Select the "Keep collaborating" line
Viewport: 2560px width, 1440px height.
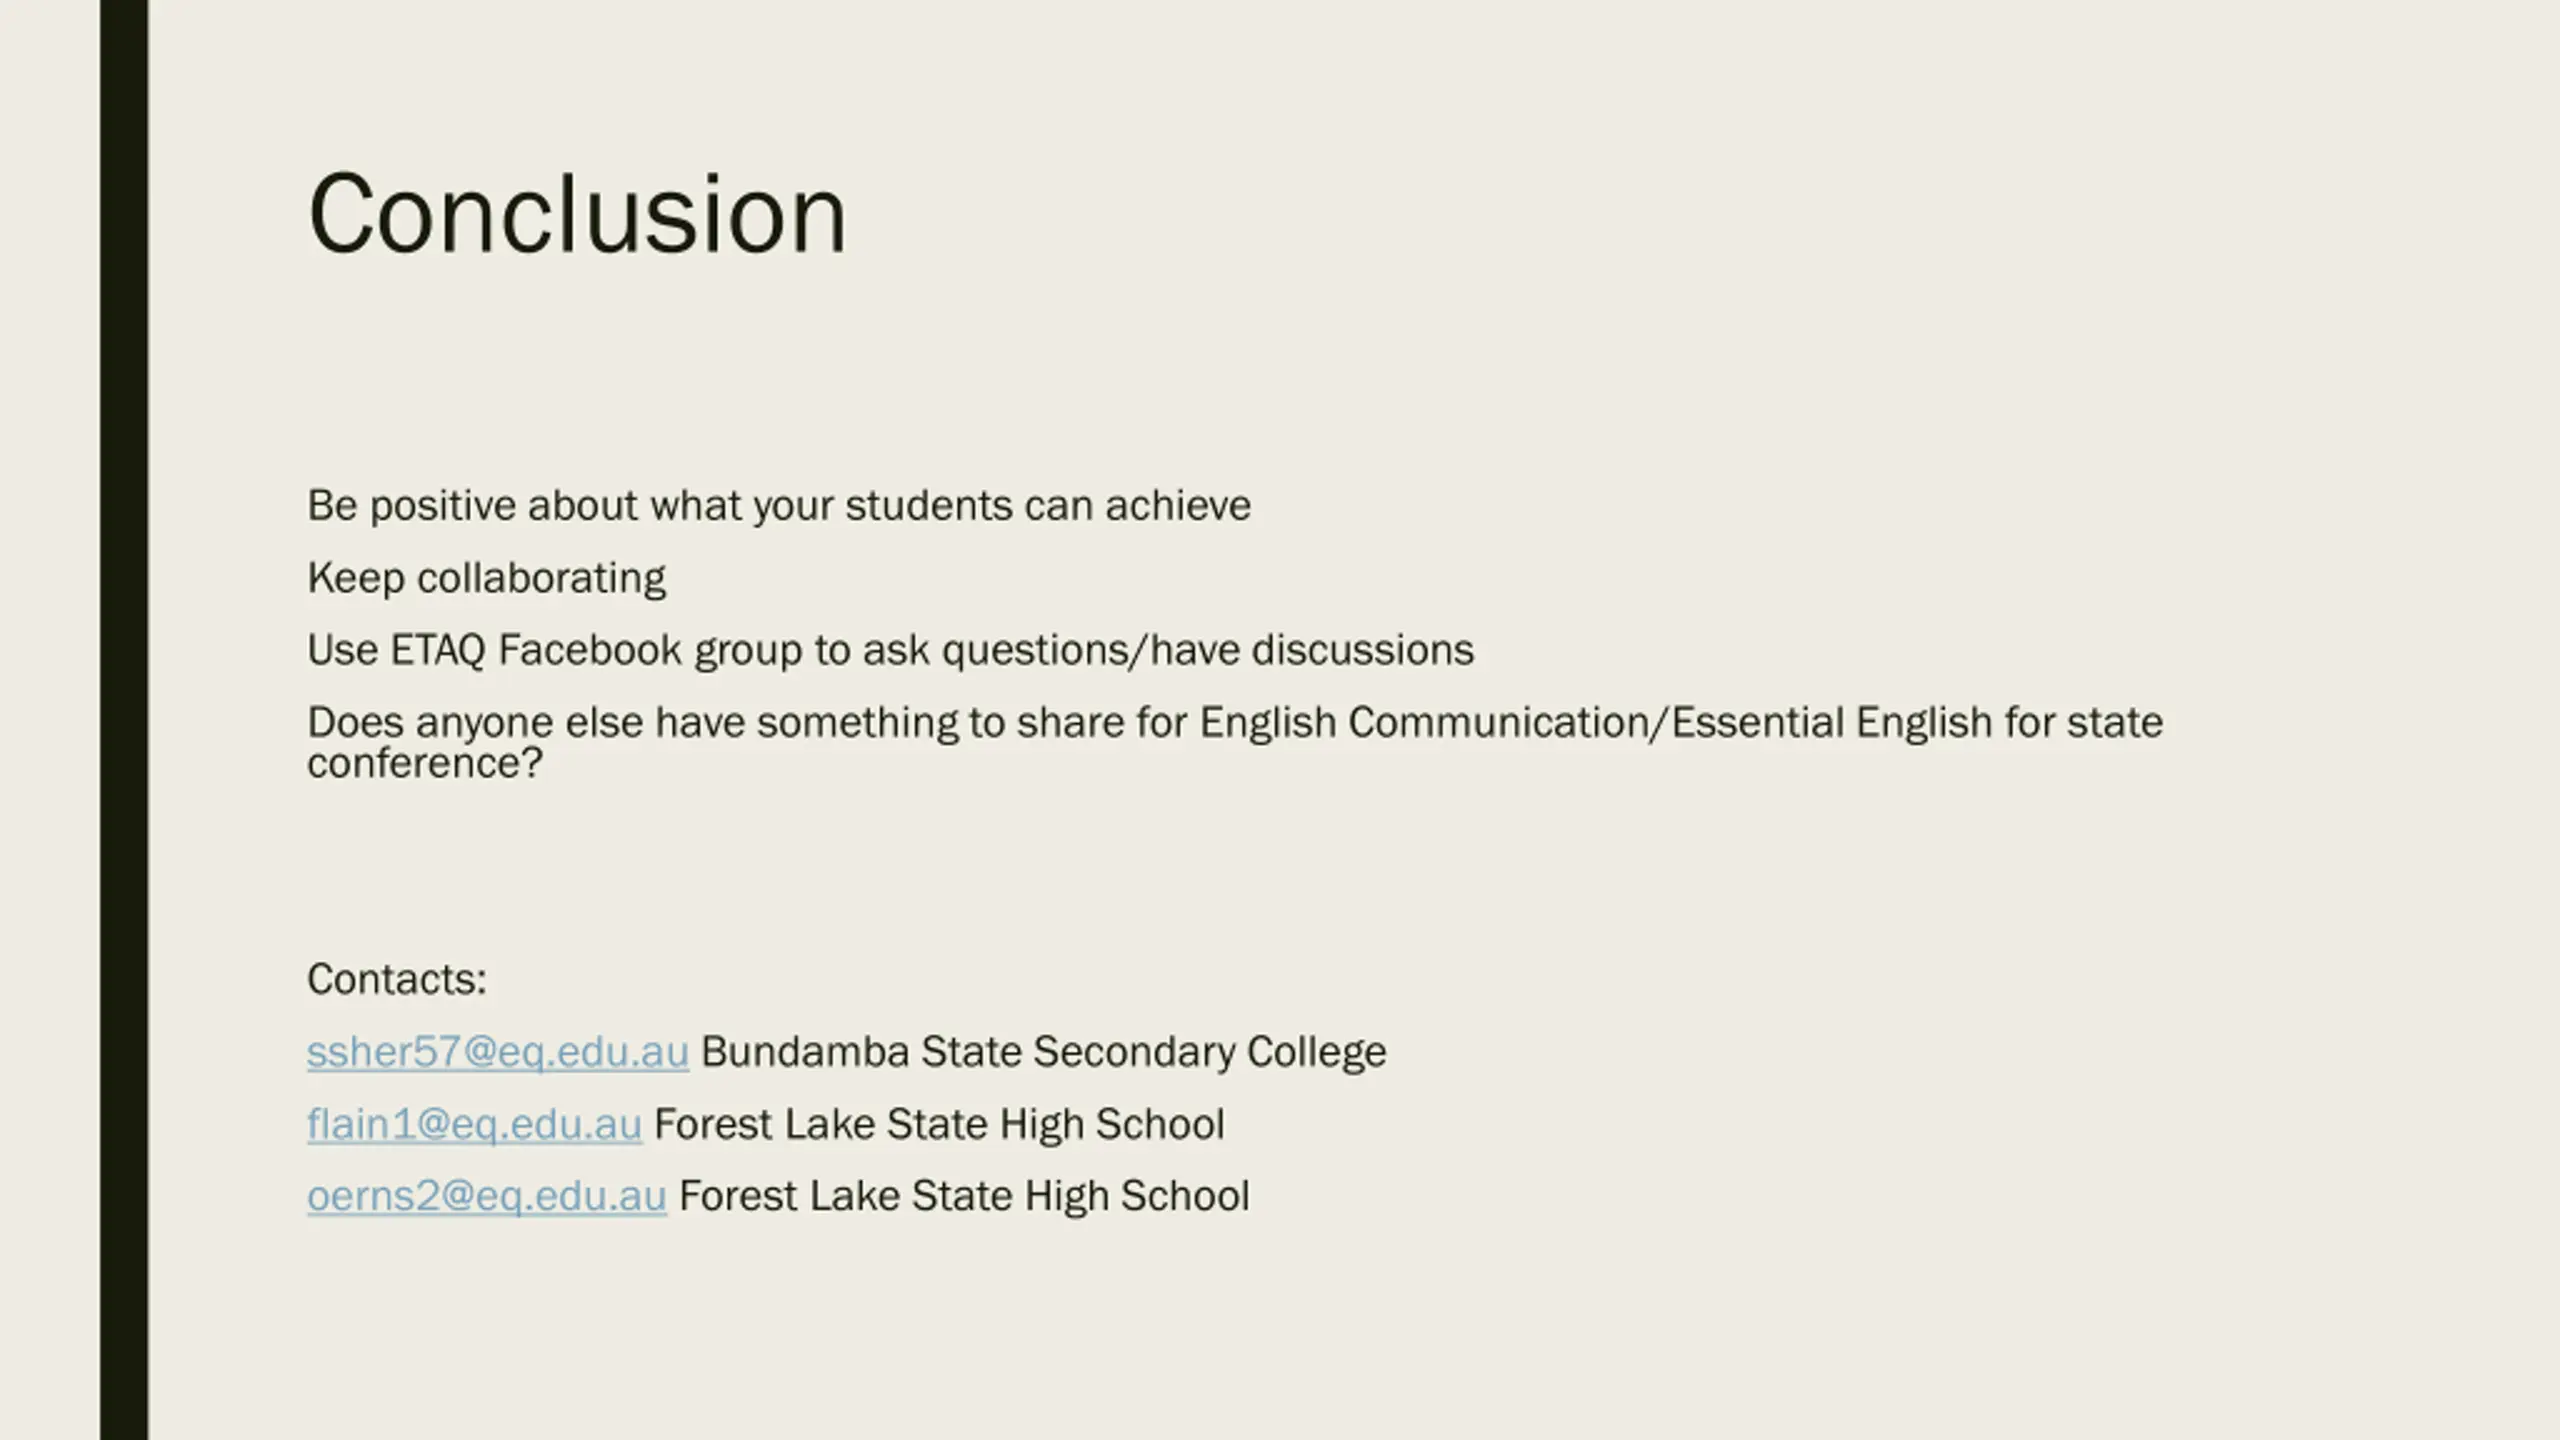click(x=486, y=578)
